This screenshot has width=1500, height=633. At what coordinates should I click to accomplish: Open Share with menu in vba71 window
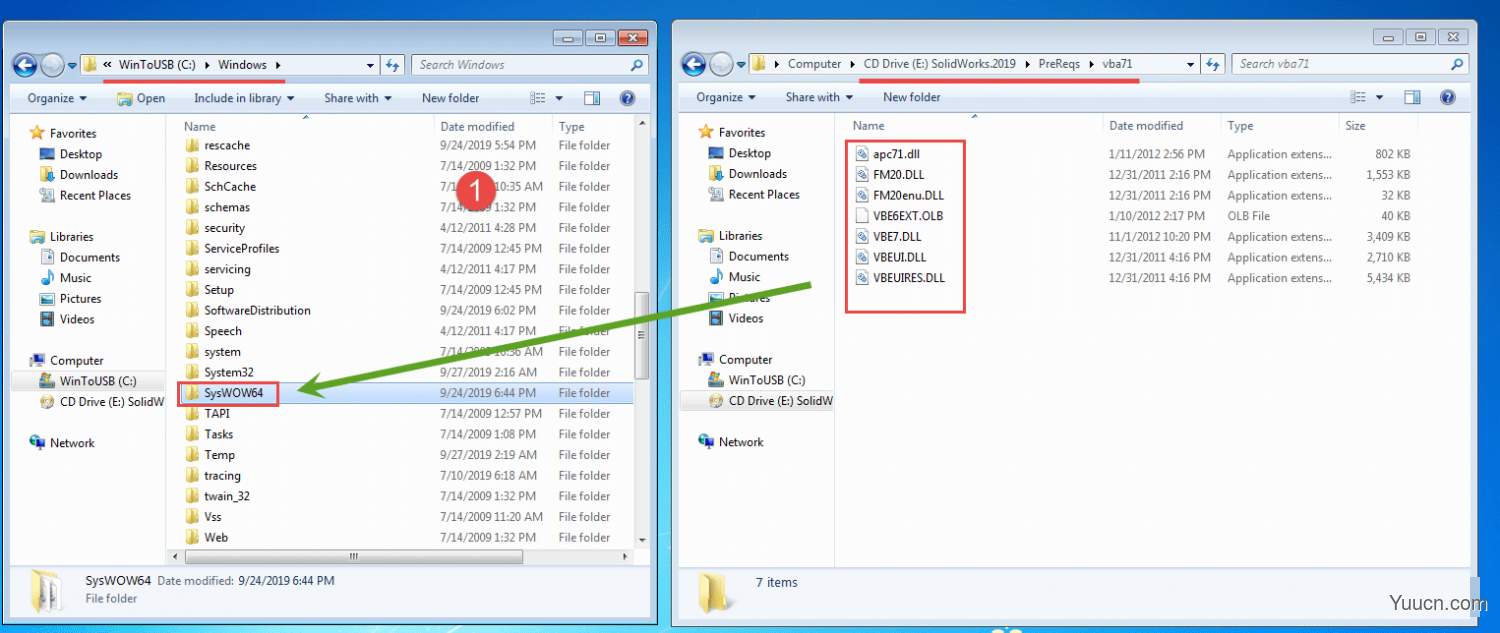[x=818, y=97]
